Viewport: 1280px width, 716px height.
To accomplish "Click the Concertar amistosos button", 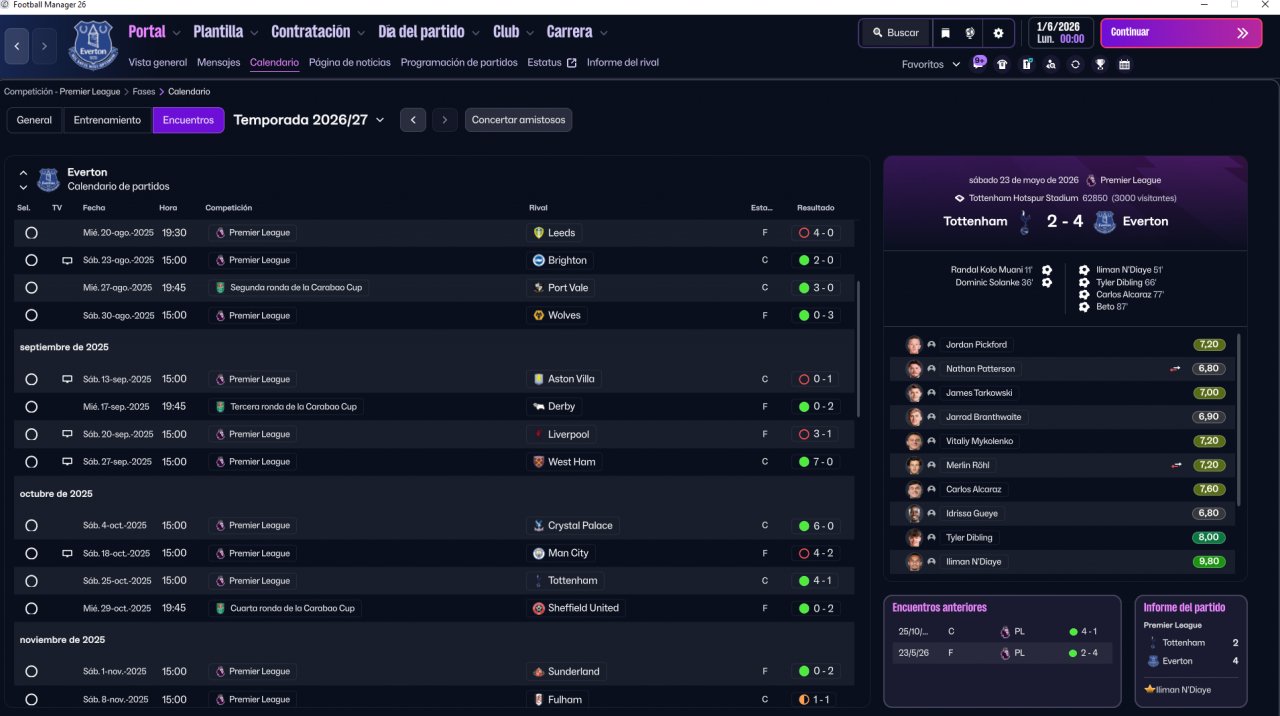I will pos(518,120).
